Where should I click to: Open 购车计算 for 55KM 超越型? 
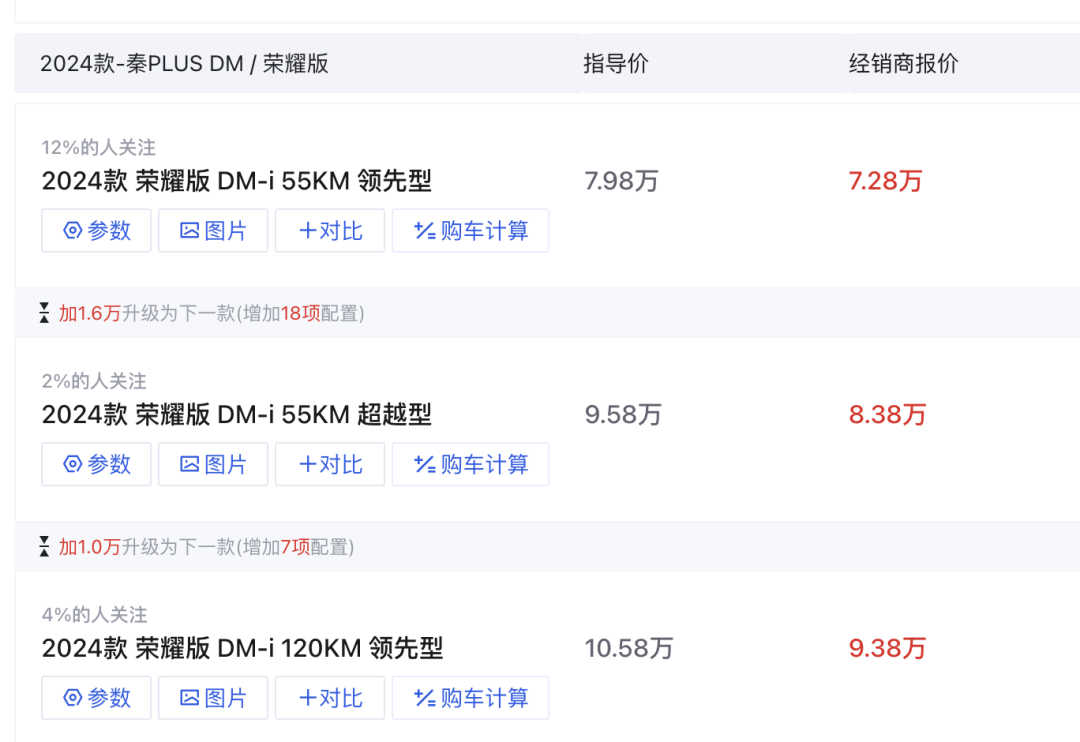pos(470,464)
